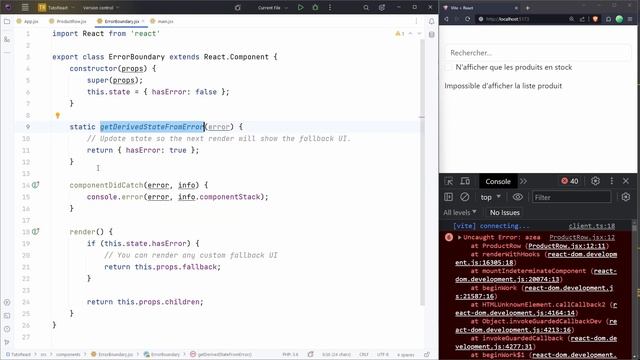Open the All levels log filter dropdown
Screen dimensions: 640x360
coord(460,212)
